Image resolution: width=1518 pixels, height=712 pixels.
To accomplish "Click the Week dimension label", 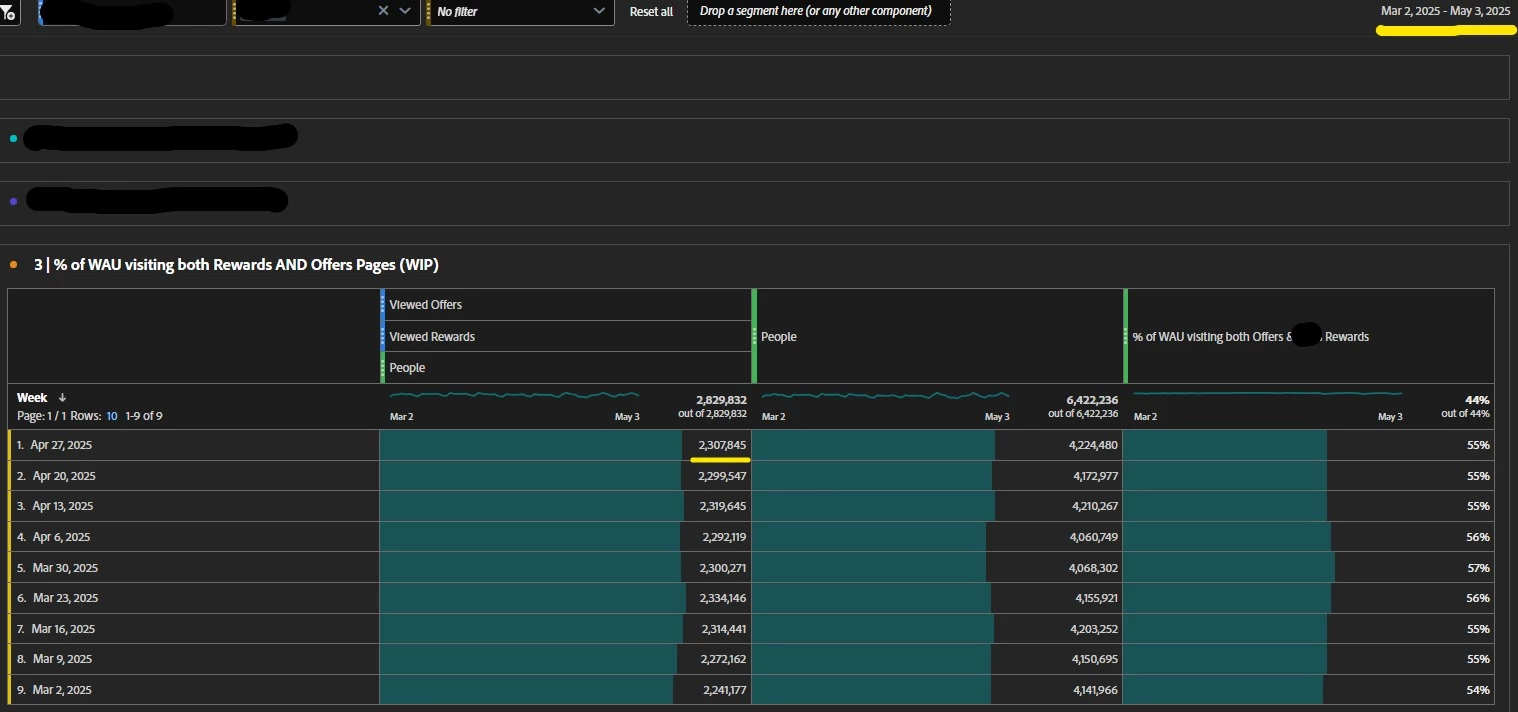I will click(32, 398).
